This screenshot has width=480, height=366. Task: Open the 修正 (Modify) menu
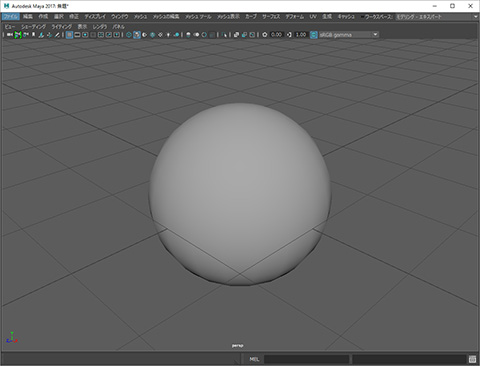(74, 17)
